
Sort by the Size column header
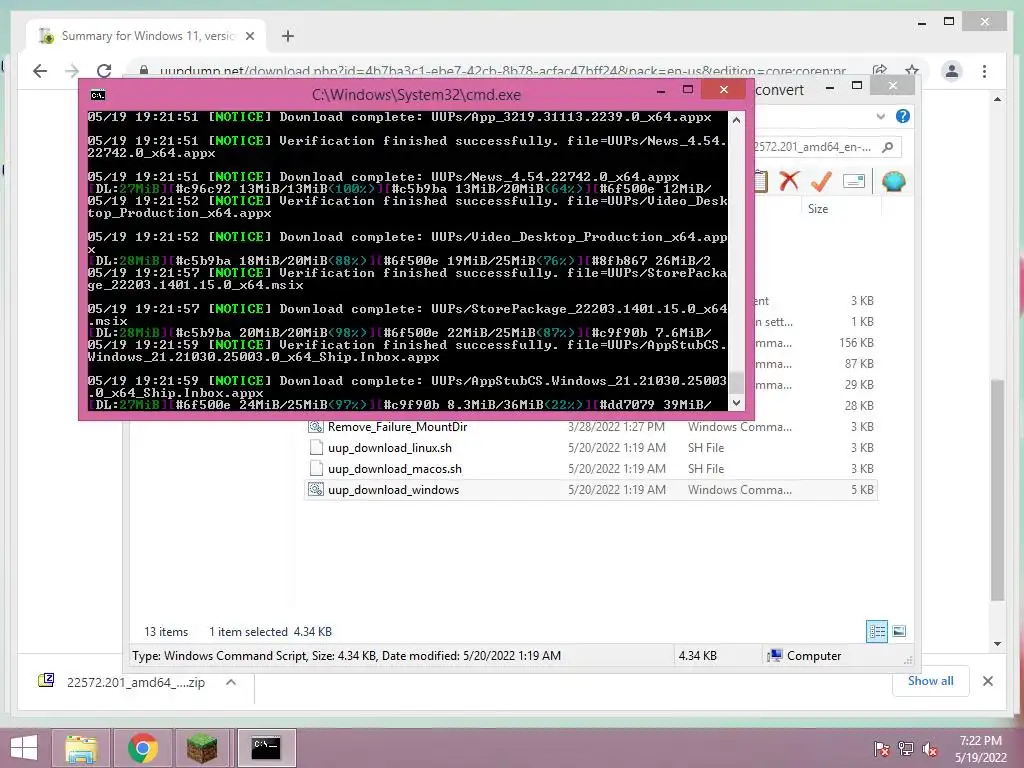coord(818,208)
